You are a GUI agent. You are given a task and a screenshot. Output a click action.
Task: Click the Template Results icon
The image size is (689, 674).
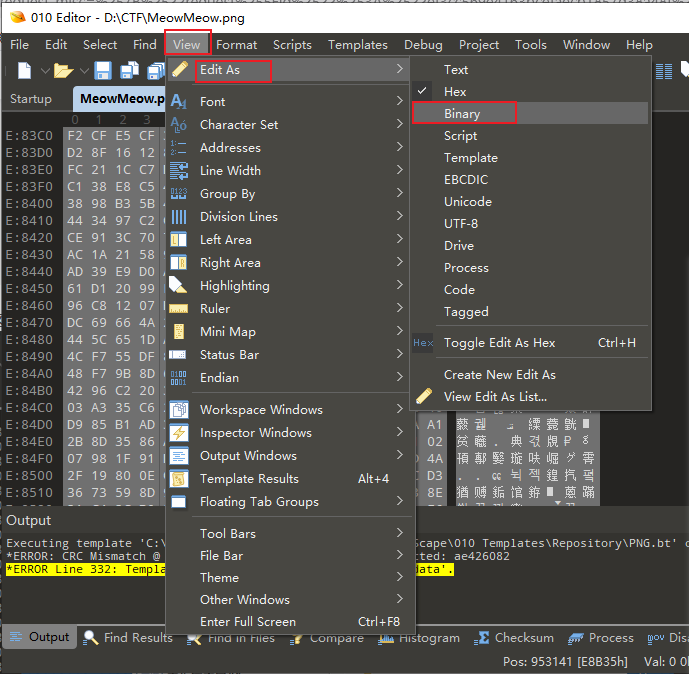tap(179, 479)
